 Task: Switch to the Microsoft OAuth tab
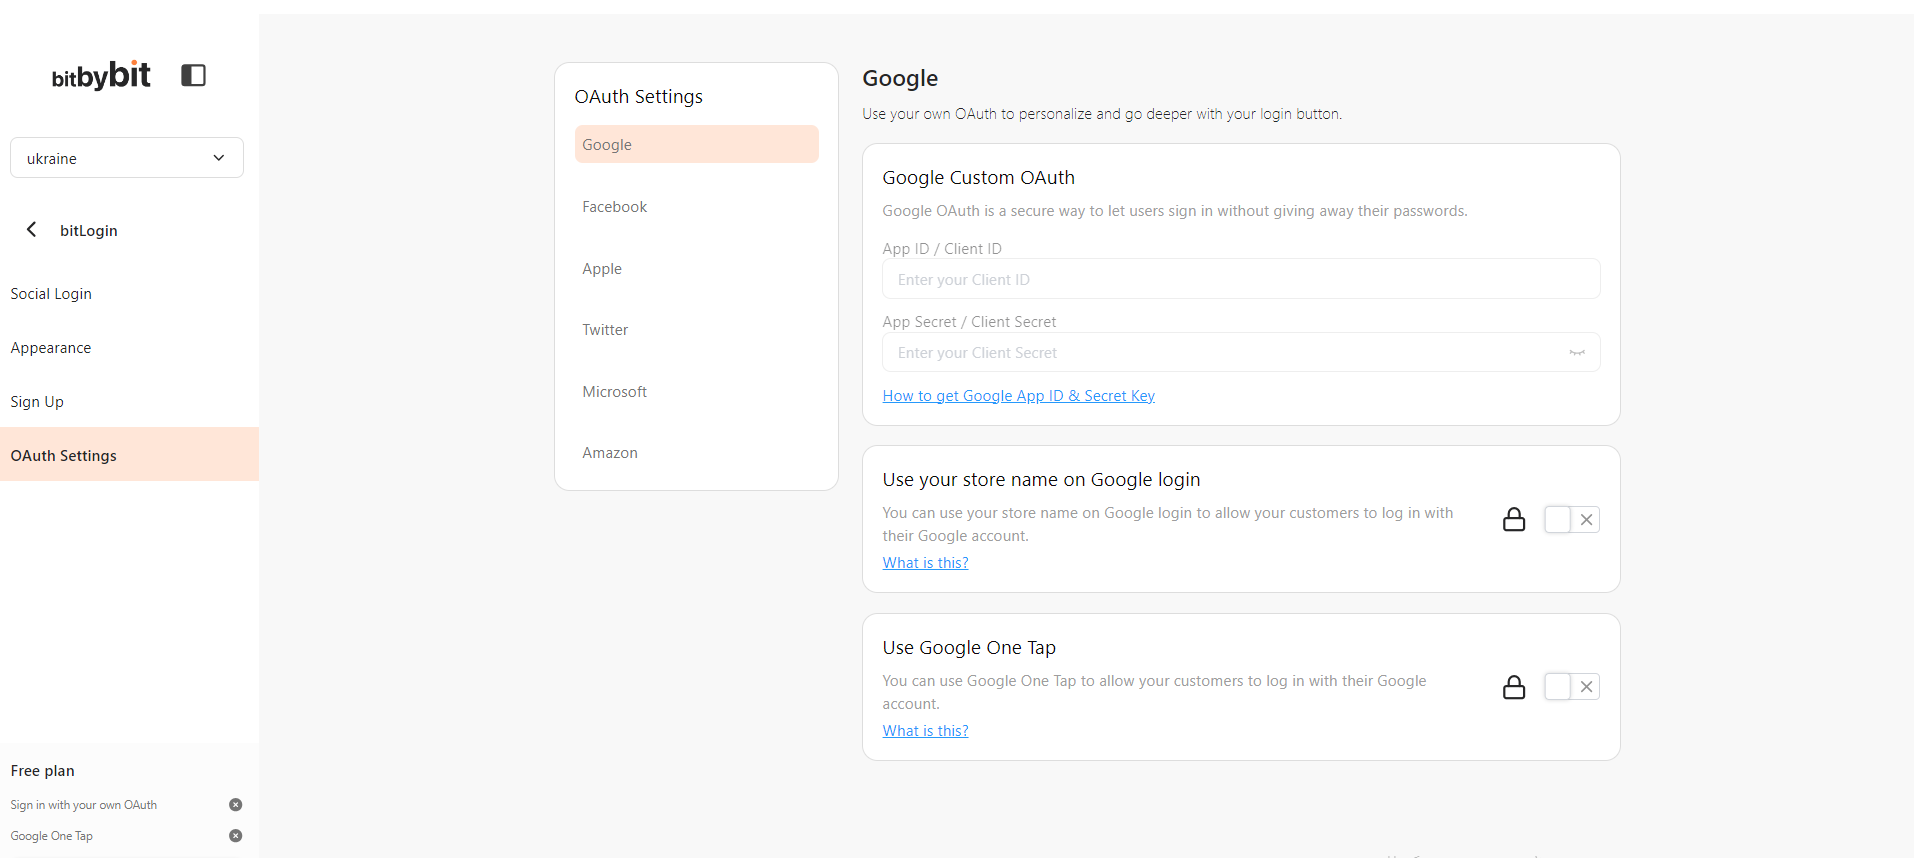(x=615, y=392)
